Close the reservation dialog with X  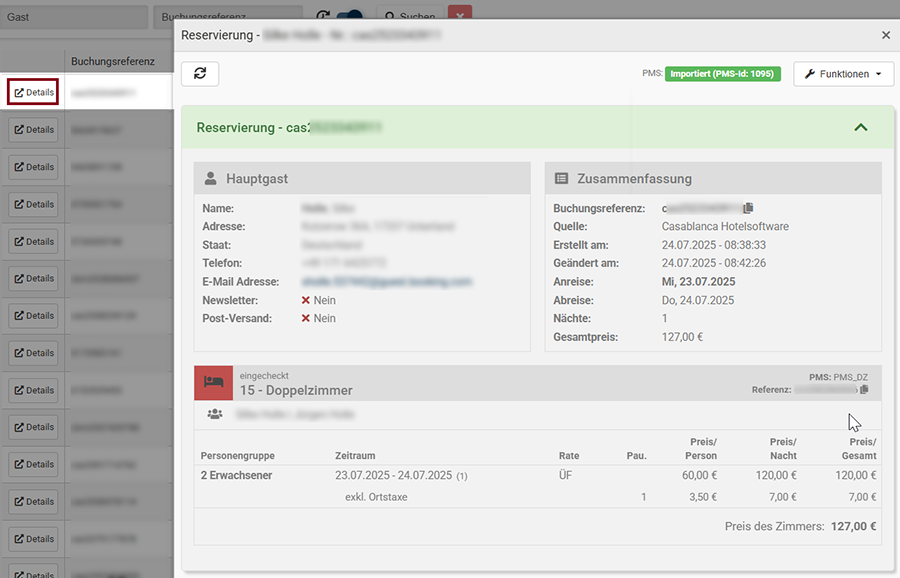[x=885, y=35]
